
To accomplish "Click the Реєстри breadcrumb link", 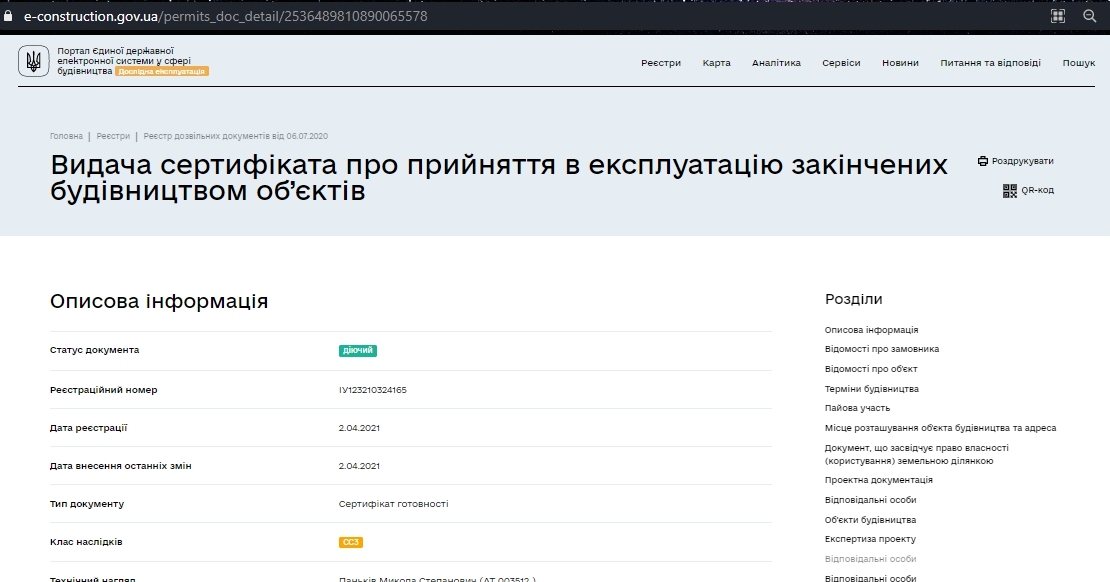I will pyautogui.click(x=113, y=136).
